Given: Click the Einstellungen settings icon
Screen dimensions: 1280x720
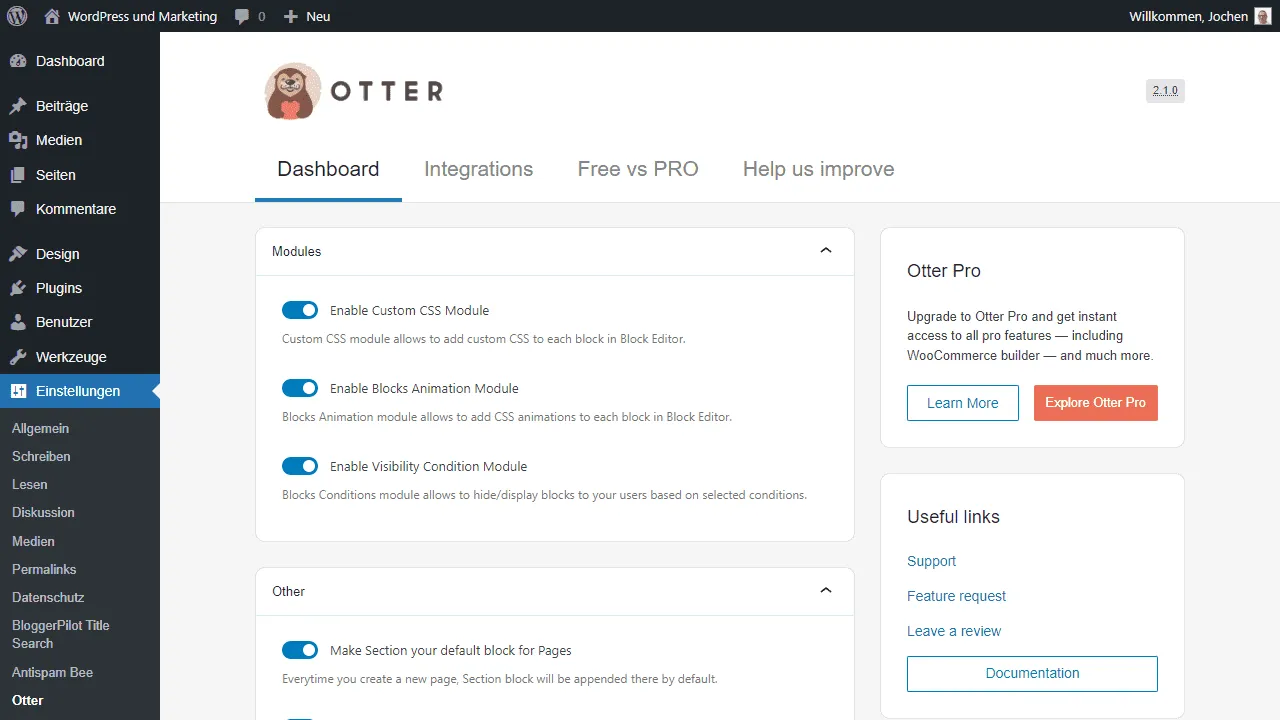Looking at the screenshot, I should 18,391.
